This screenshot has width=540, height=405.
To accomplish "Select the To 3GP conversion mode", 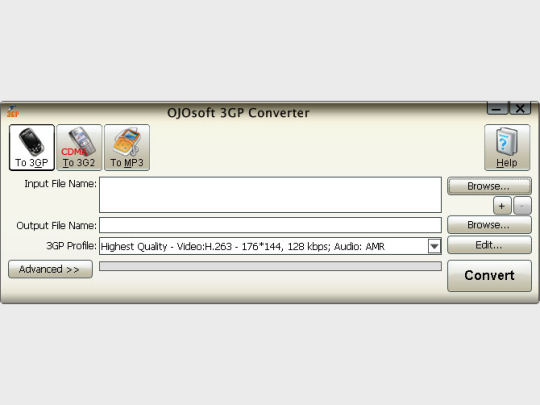I will [x=32, y=147].
